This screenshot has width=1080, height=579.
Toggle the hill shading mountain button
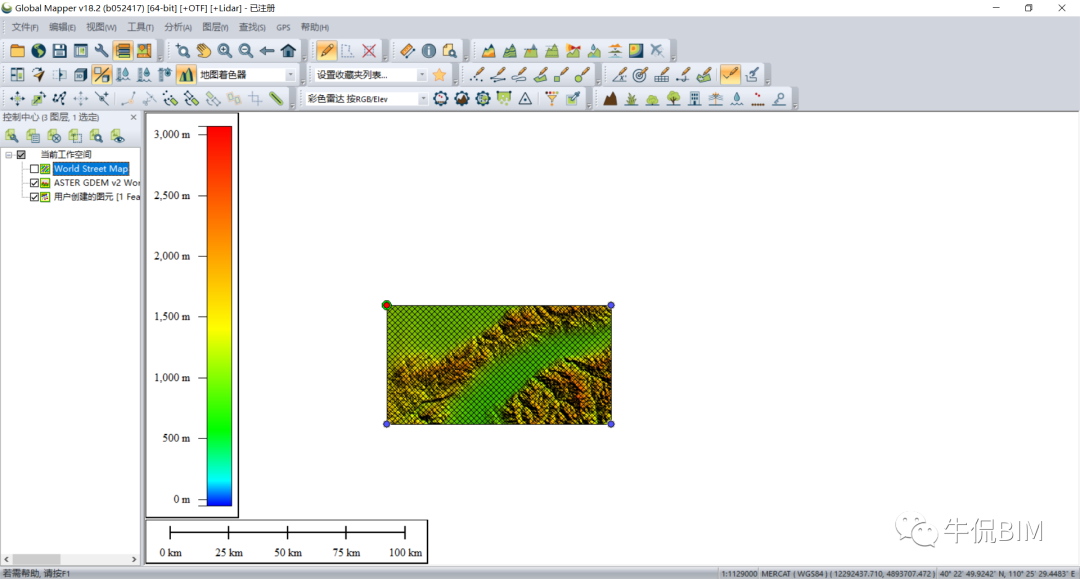click(x=186, y=74)
